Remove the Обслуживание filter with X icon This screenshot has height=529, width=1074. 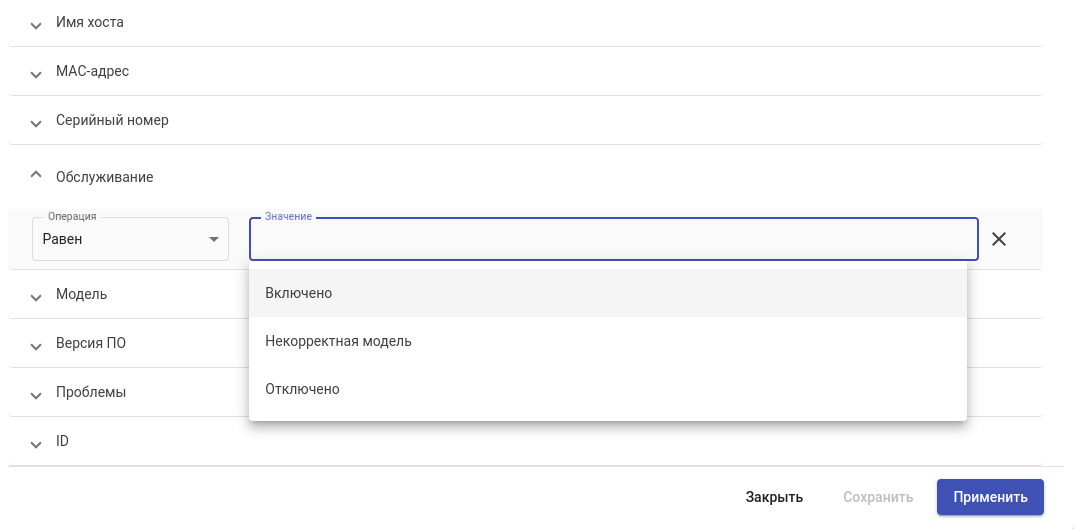coord(998,239)
